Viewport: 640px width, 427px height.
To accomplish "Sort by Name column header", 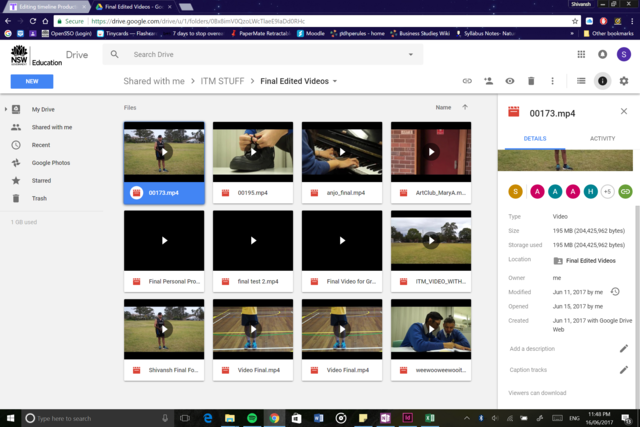I will tap(443, 107).
